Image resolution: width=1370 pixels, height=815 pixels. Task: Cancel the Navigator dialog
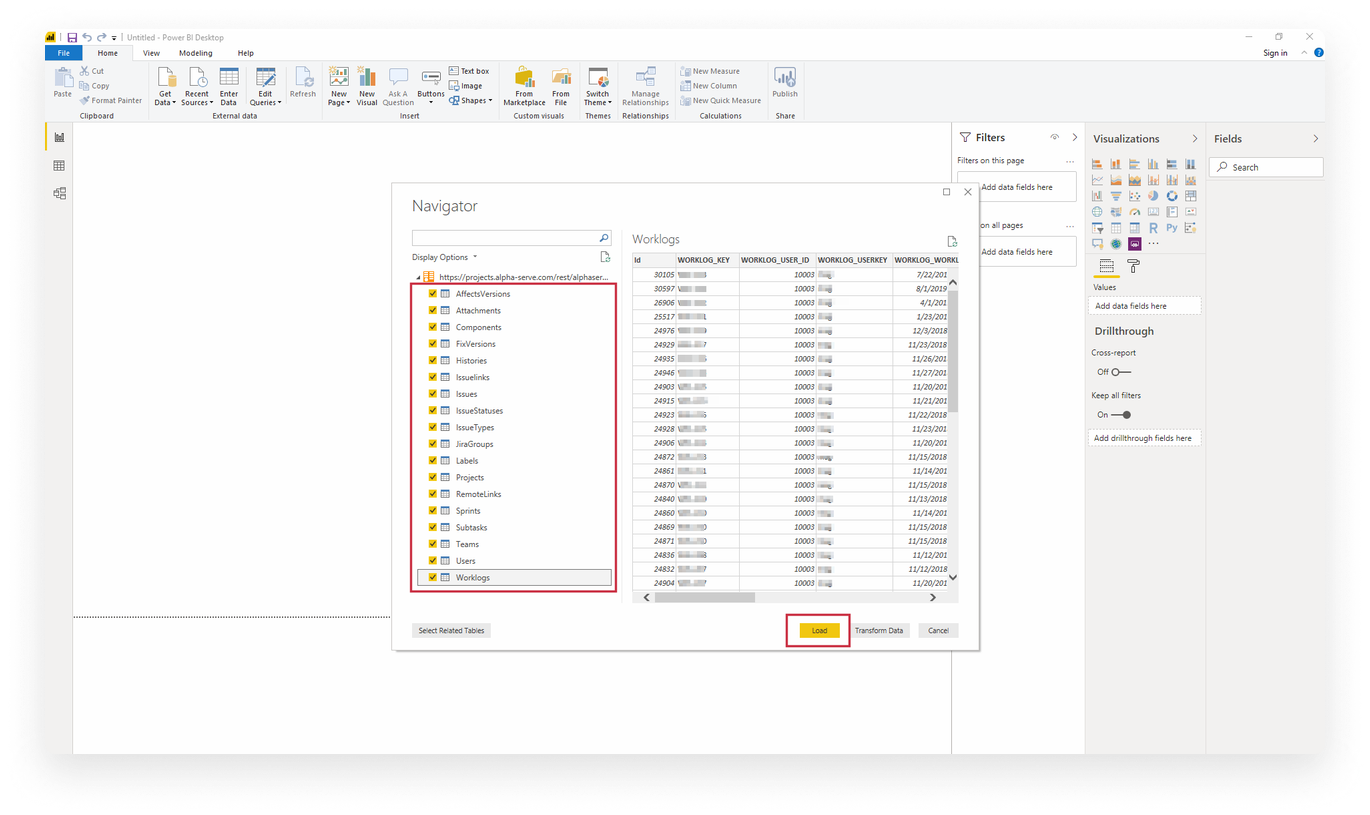[x=938, y=630]
